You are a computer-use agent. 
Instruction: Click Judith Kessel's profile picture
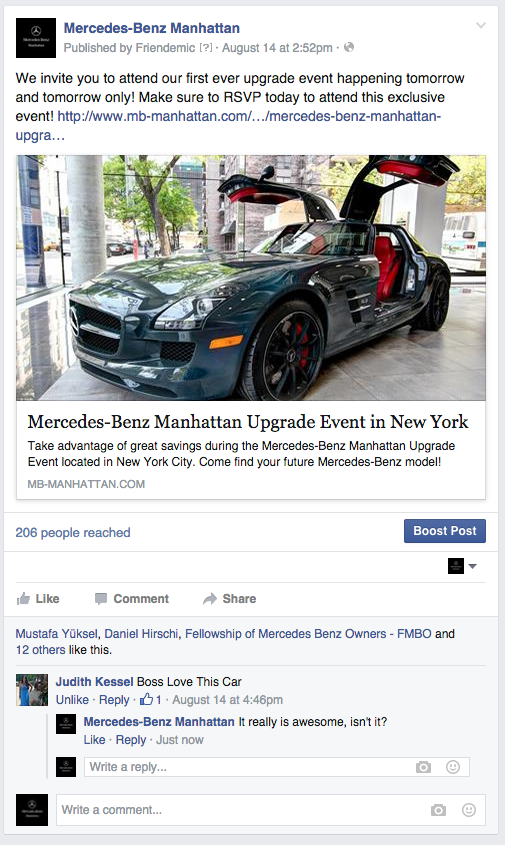(x=32, y=690)
